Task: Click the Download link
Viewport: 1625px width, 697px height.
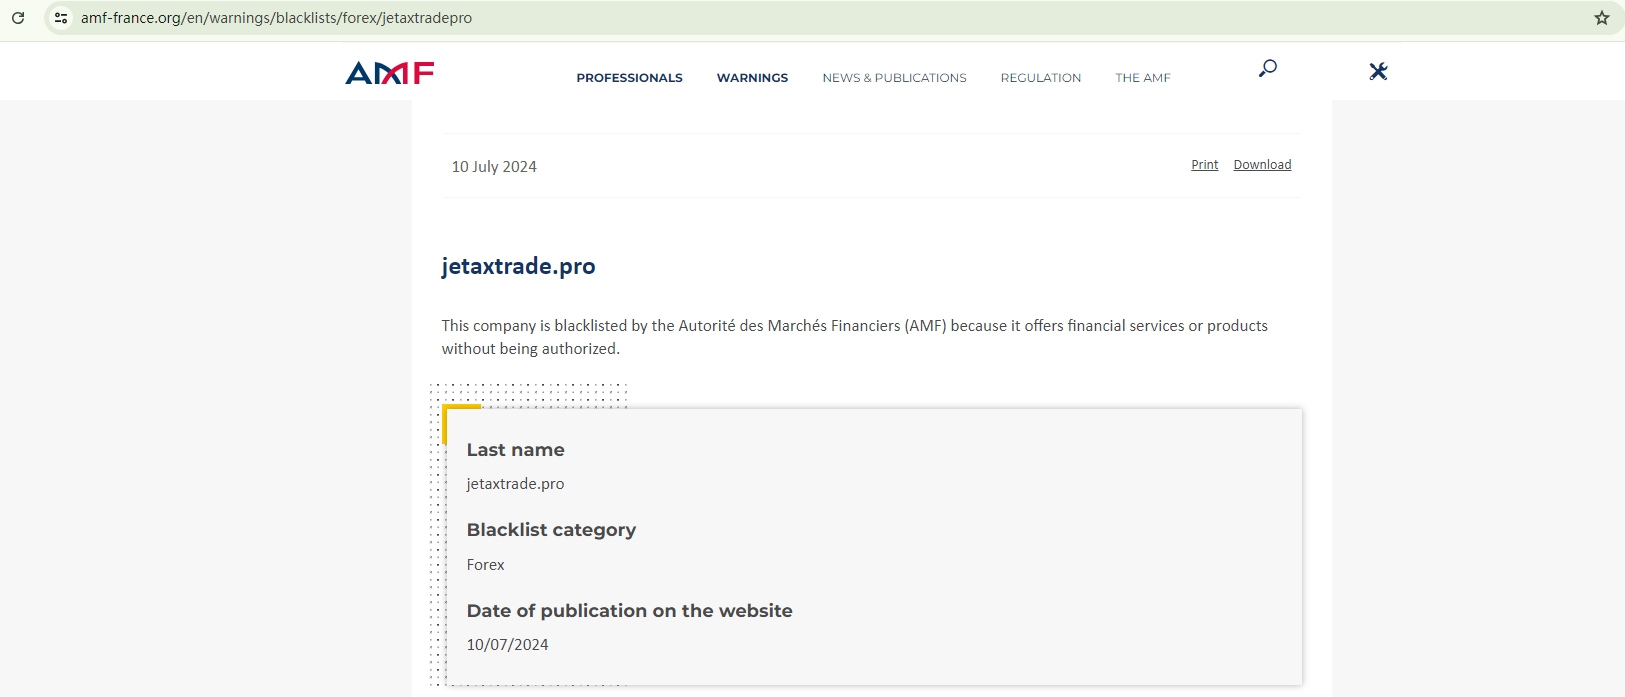Action: [1262, 165]
